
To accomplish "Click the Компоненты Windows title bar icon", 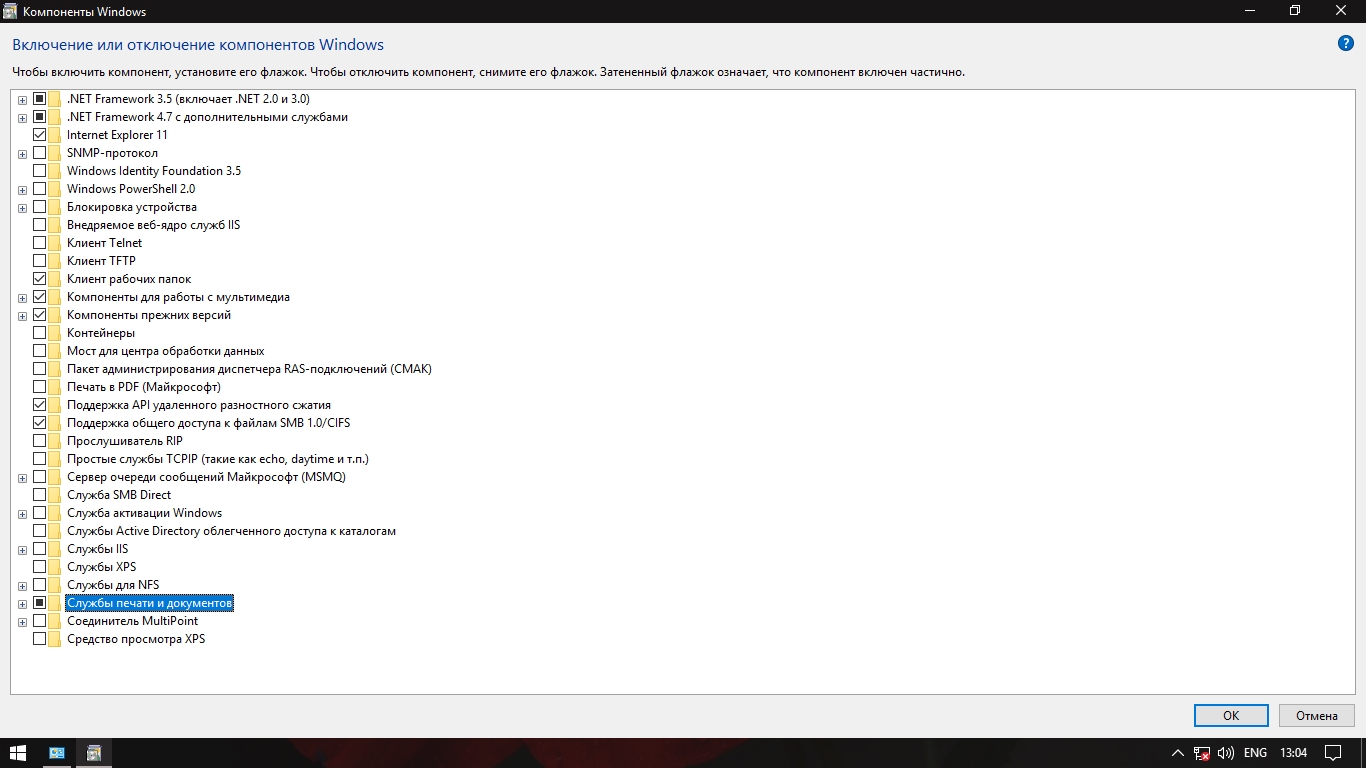I will point(11,11).
